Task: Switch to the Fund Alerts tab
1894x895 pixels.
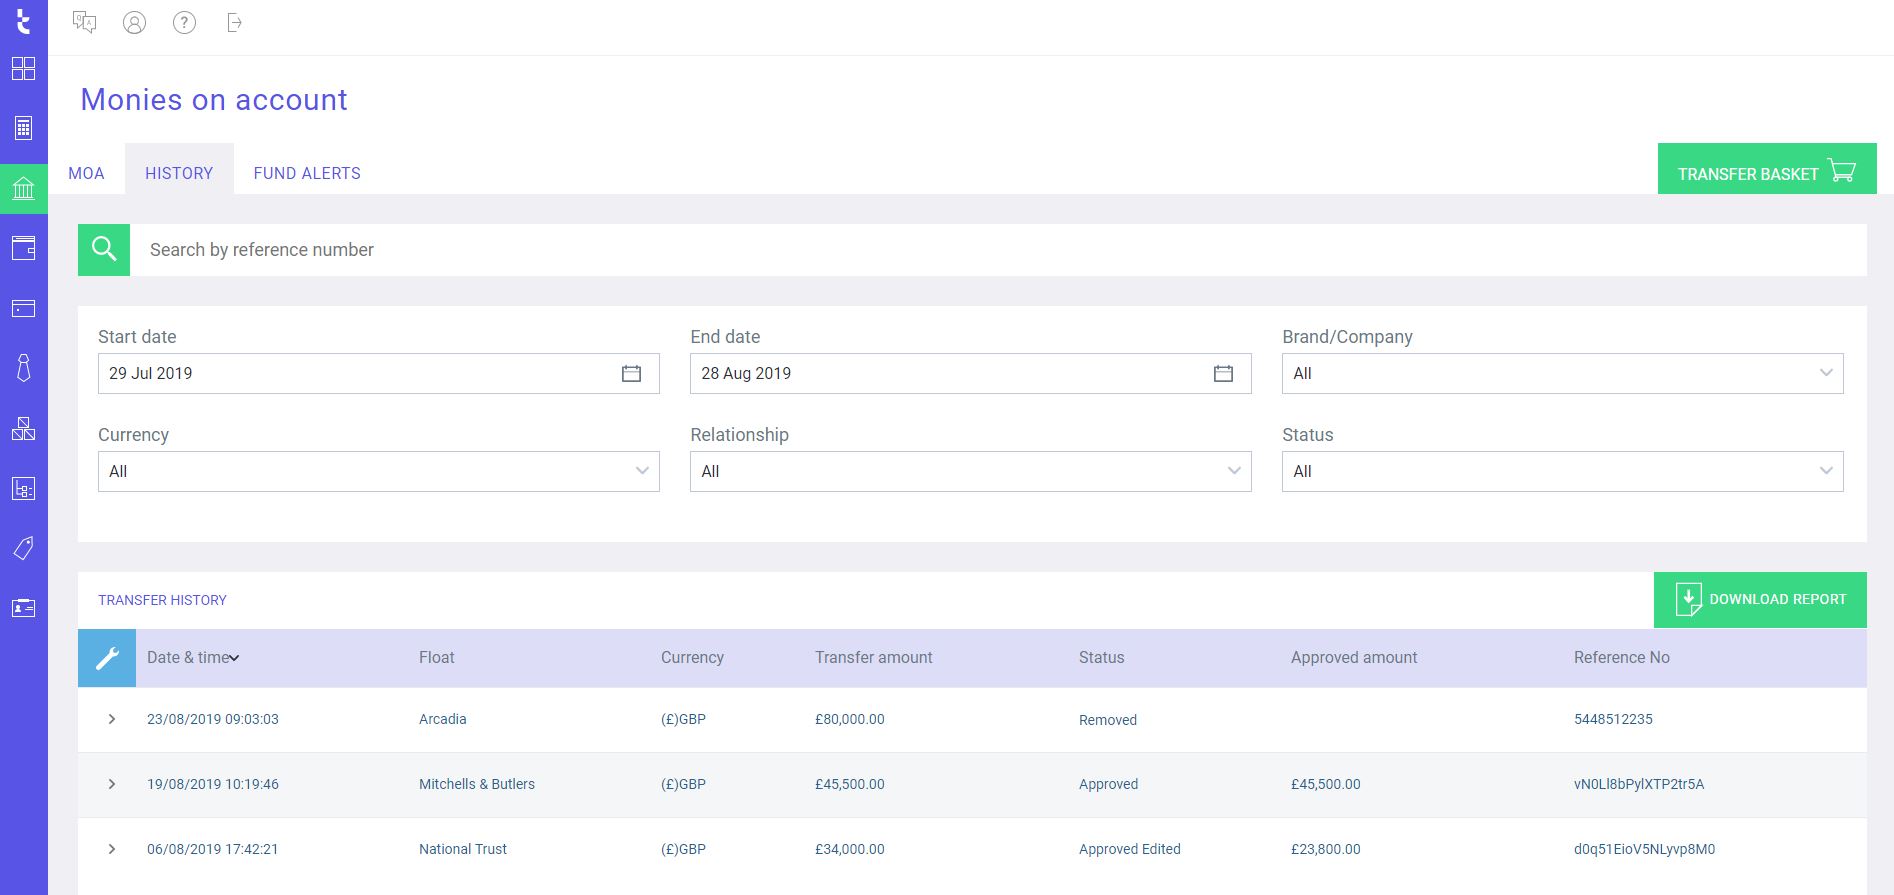Action: pos(307,173)
